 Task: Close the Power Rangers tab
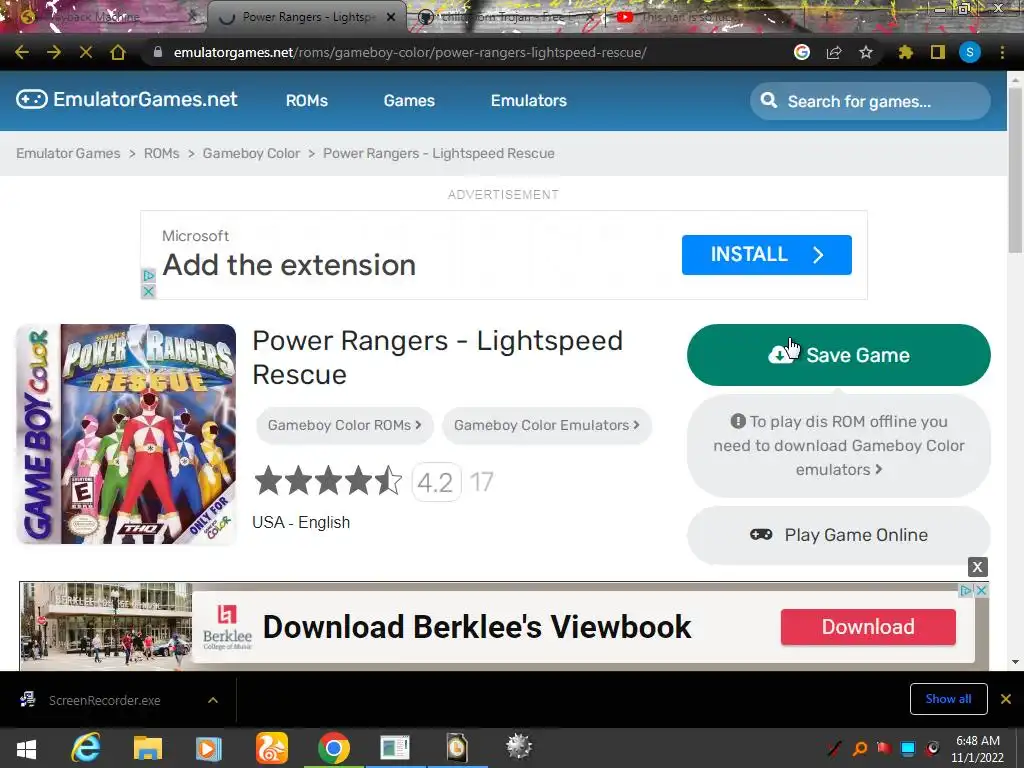coord(391,17)
